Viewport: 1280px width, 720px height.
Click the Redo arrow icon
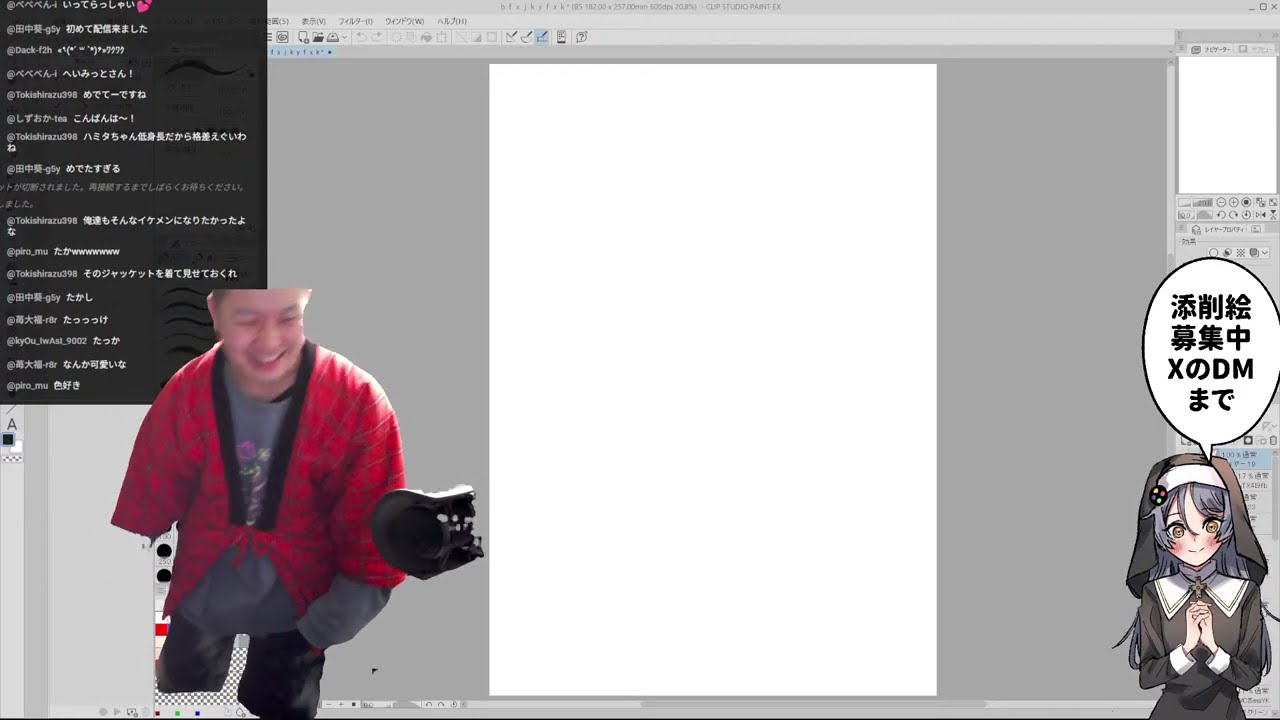376,37
